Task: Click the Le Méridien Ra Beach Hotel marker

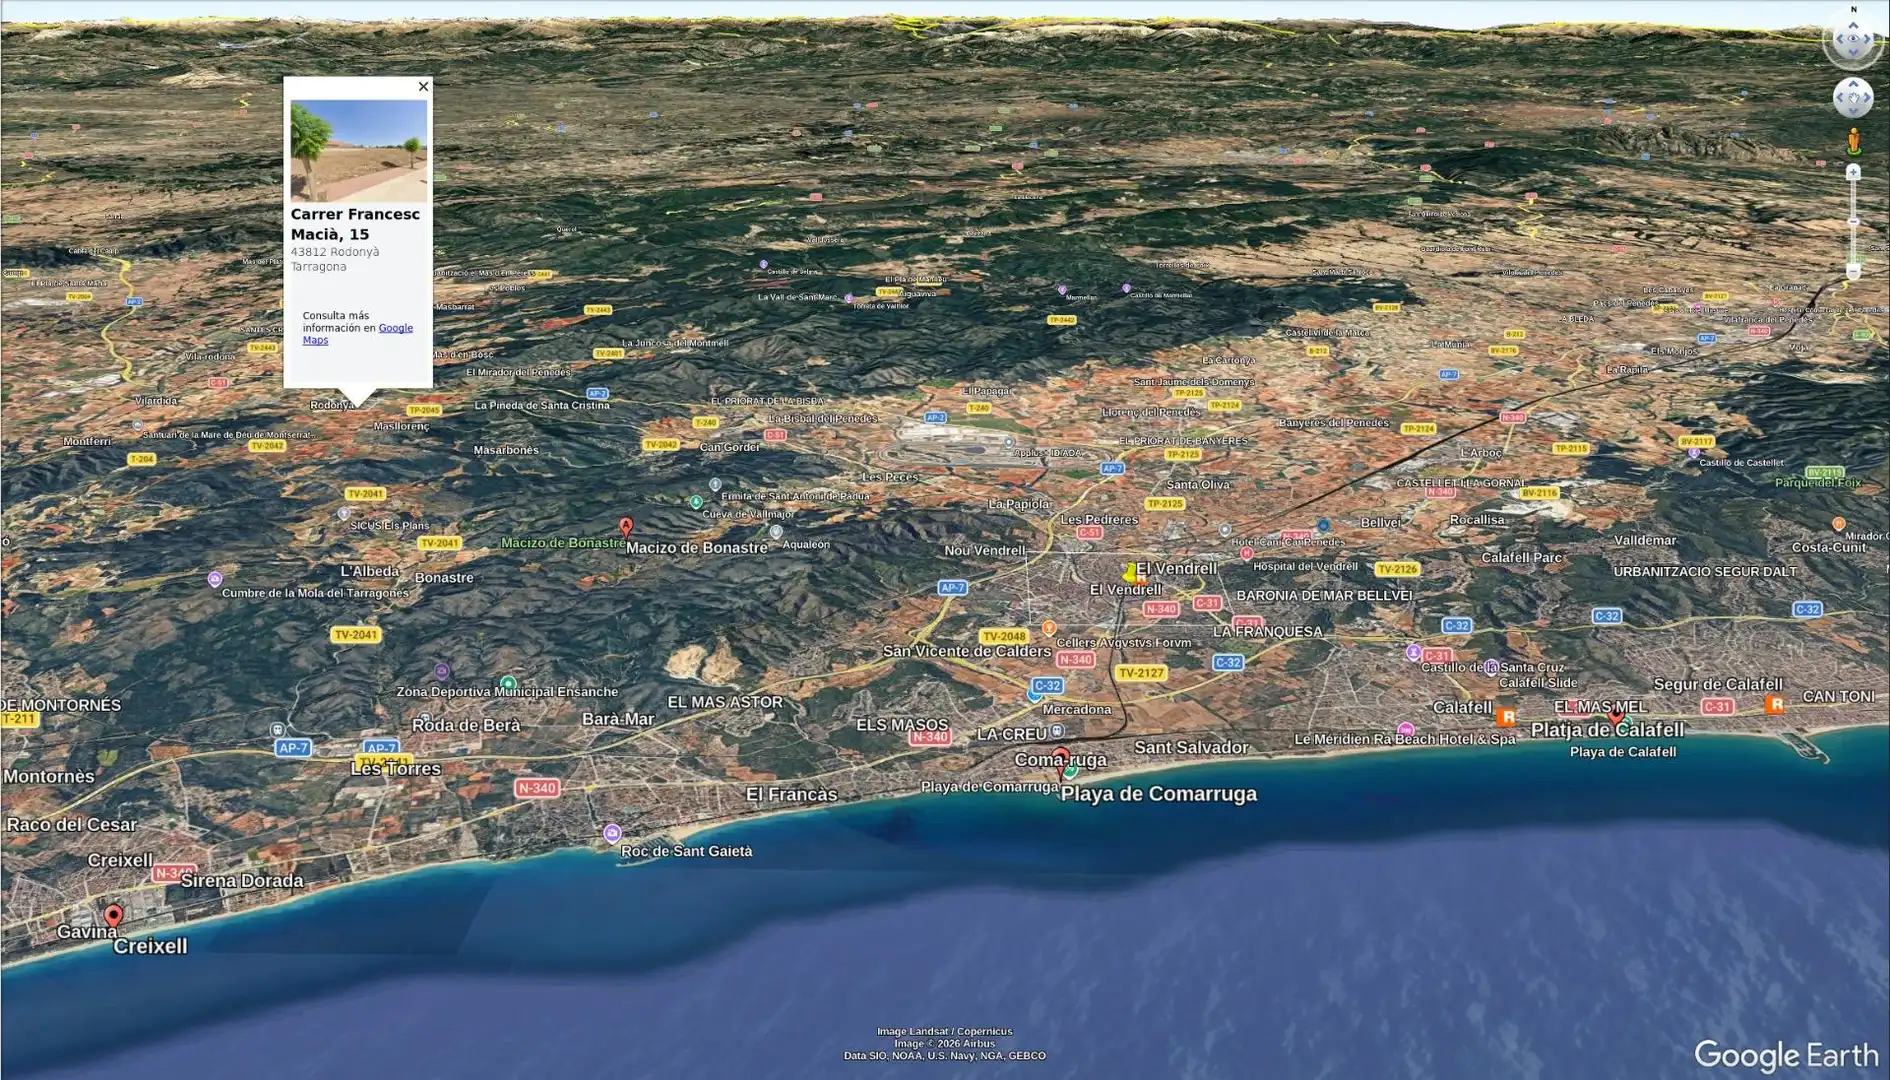Action: pyautogui.click(x=1405, y=730)
